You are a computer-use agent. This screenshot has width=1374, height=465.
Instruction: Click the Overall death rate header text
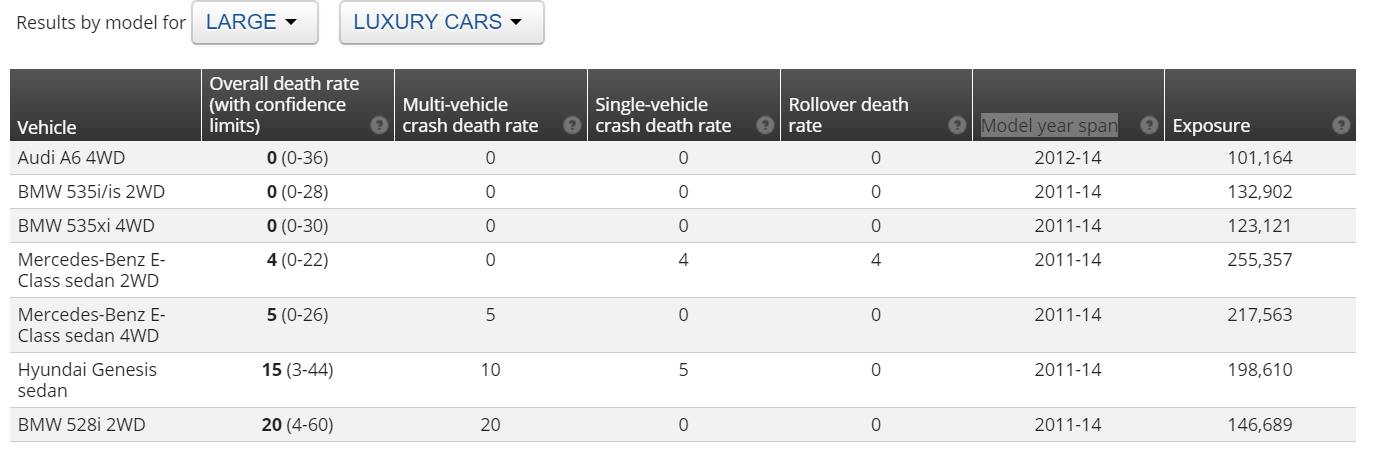click(x=284, y=104)
